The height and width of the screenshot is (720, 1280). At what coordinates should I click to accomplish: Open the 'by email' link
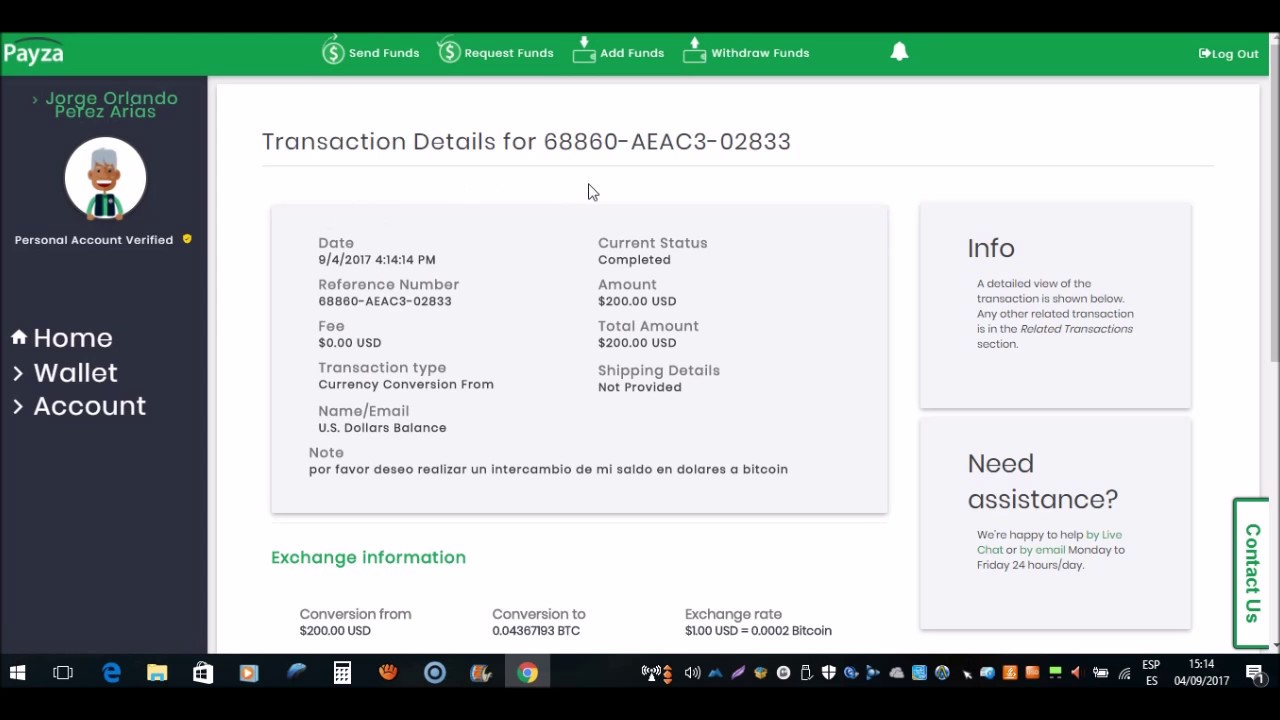click(x=1042, y=549)
